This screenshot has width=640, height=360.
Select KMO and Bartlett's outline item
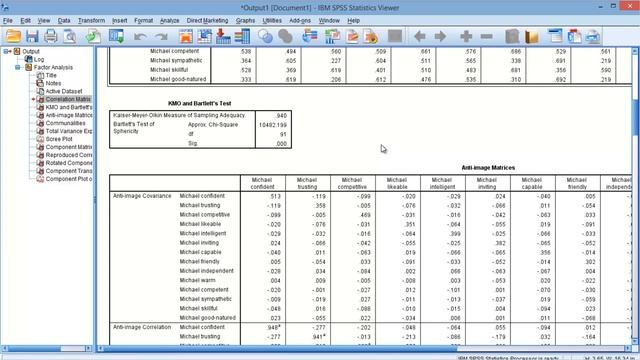coord(69,107)
